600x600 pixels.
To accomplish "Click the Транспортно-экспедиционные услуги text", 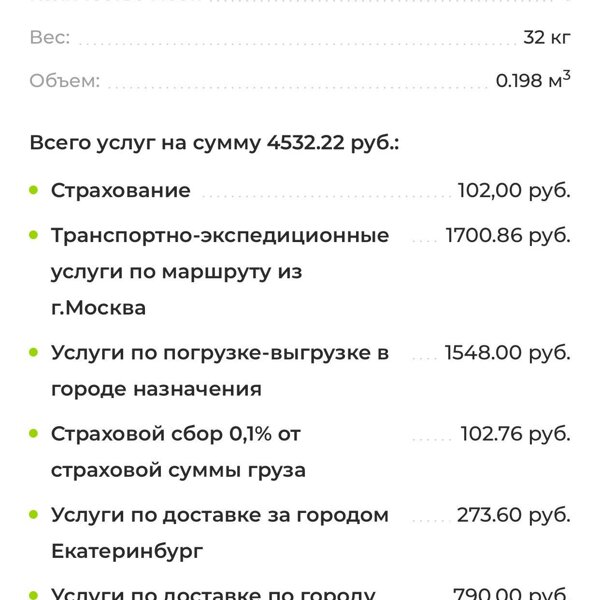I will (220, 272).
